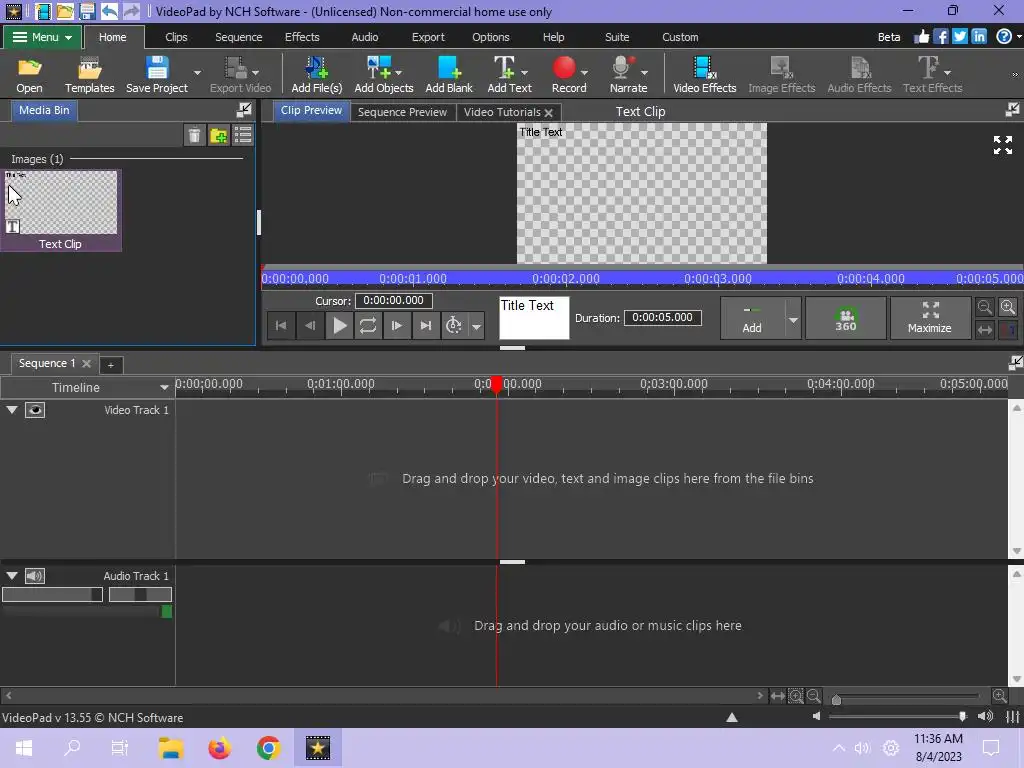The width and height of the screenshot is (1024, 768).
Task: Adjust the timeline zoom slider
Action: tap(837, 699)
